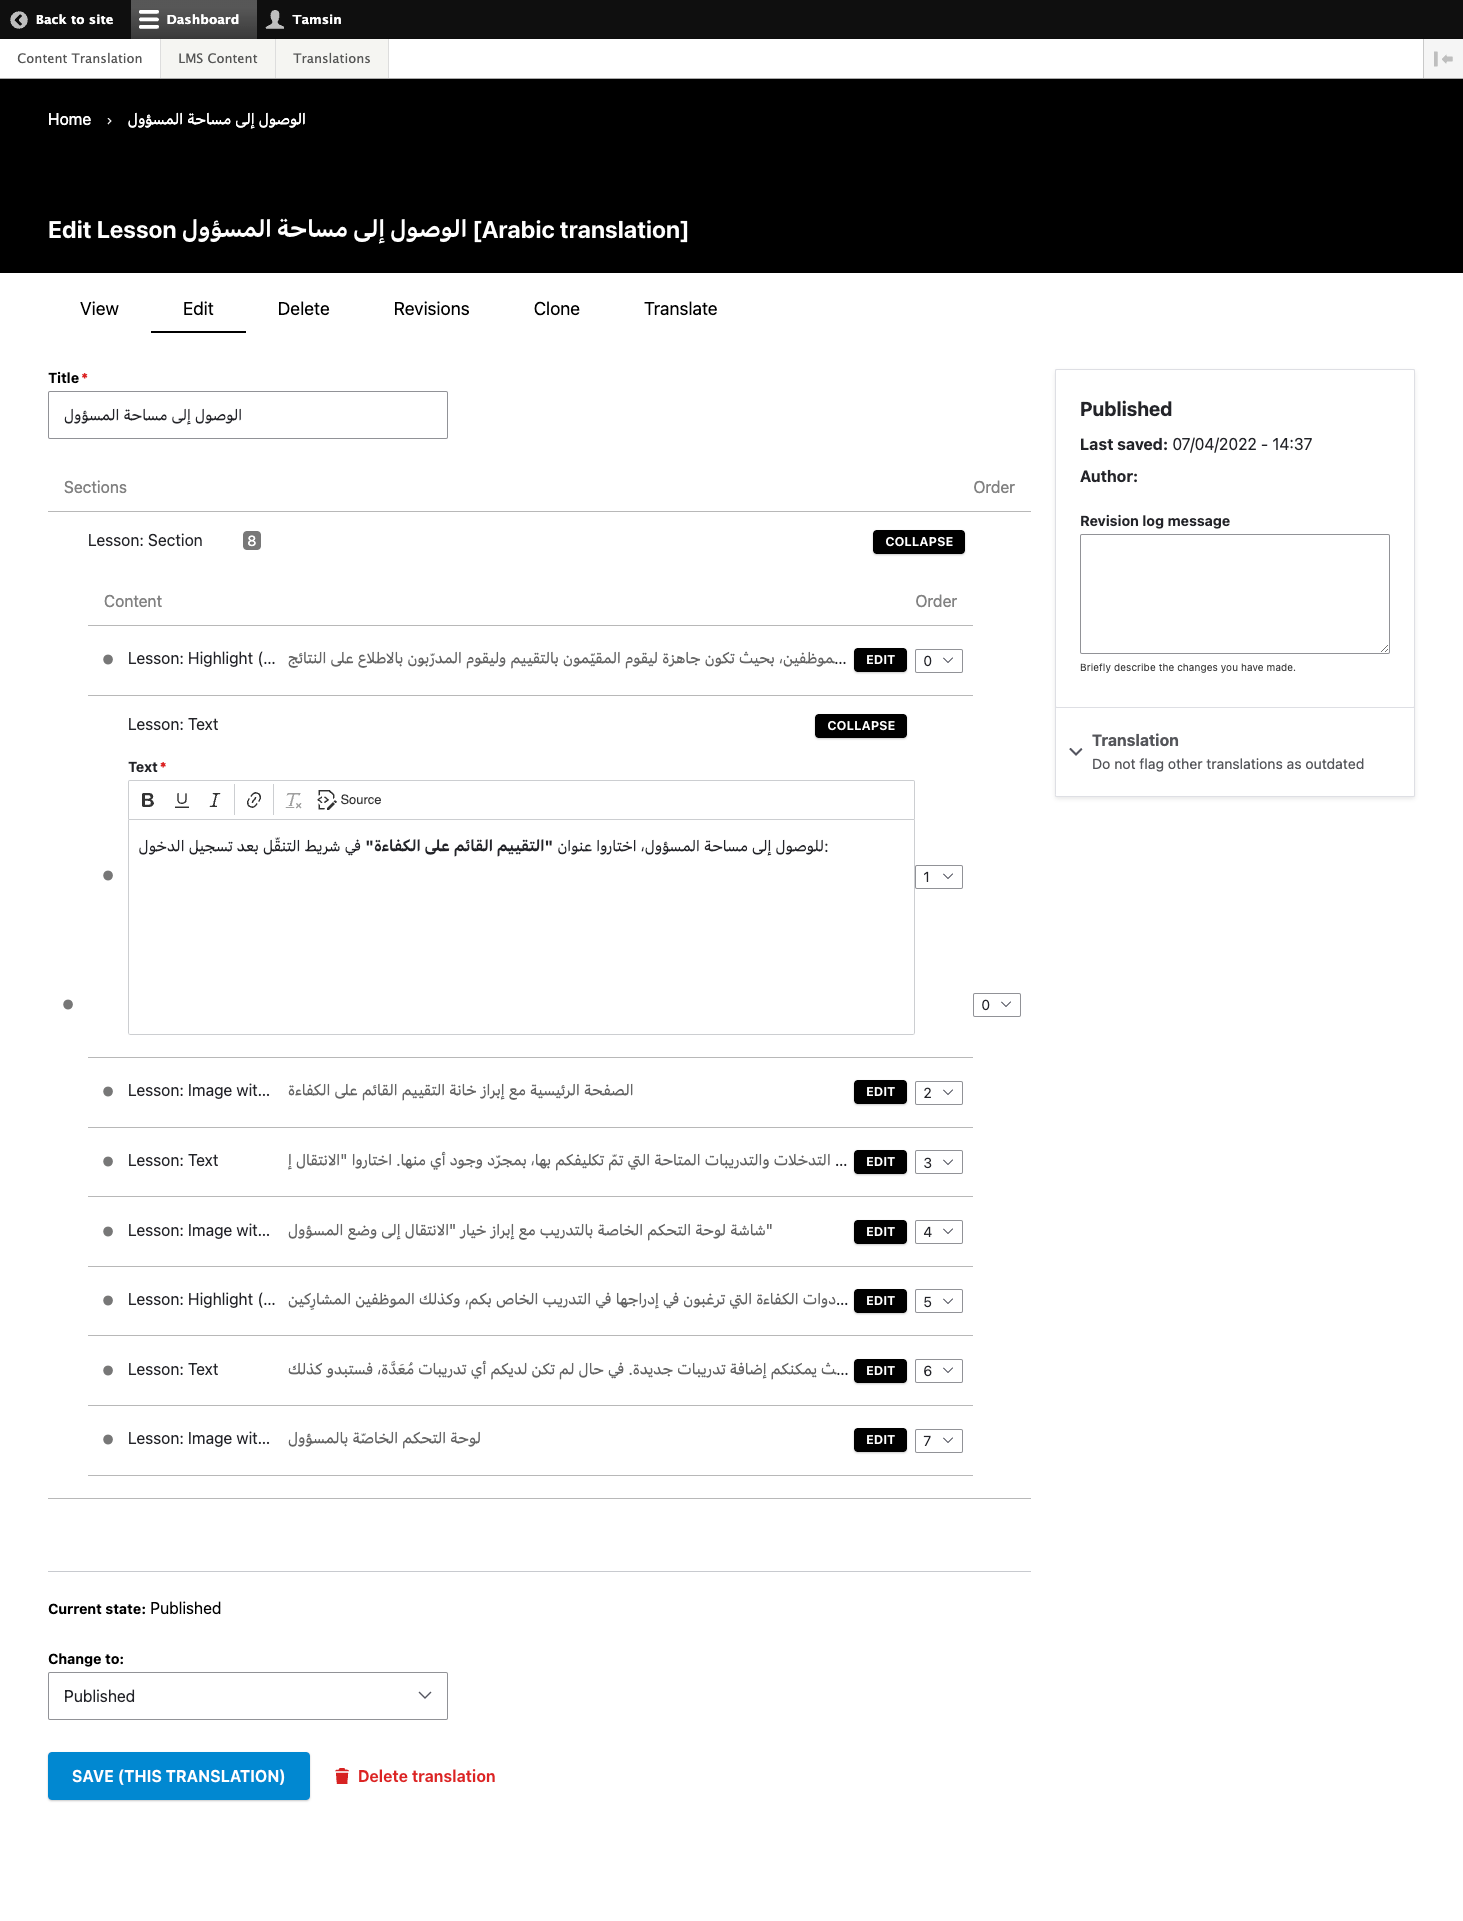Toggle bold formatting in the text editor
The width and height of the screenshot is (1463, 1921).
coord(148,800)
